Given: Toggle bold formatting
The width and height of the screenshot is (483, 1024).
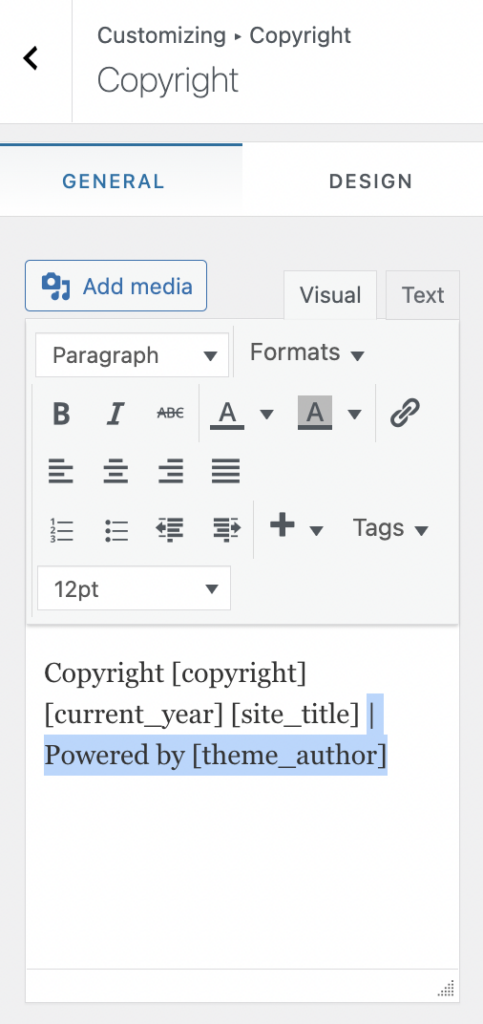Looking at the screenshot, I should click(61, 413).
